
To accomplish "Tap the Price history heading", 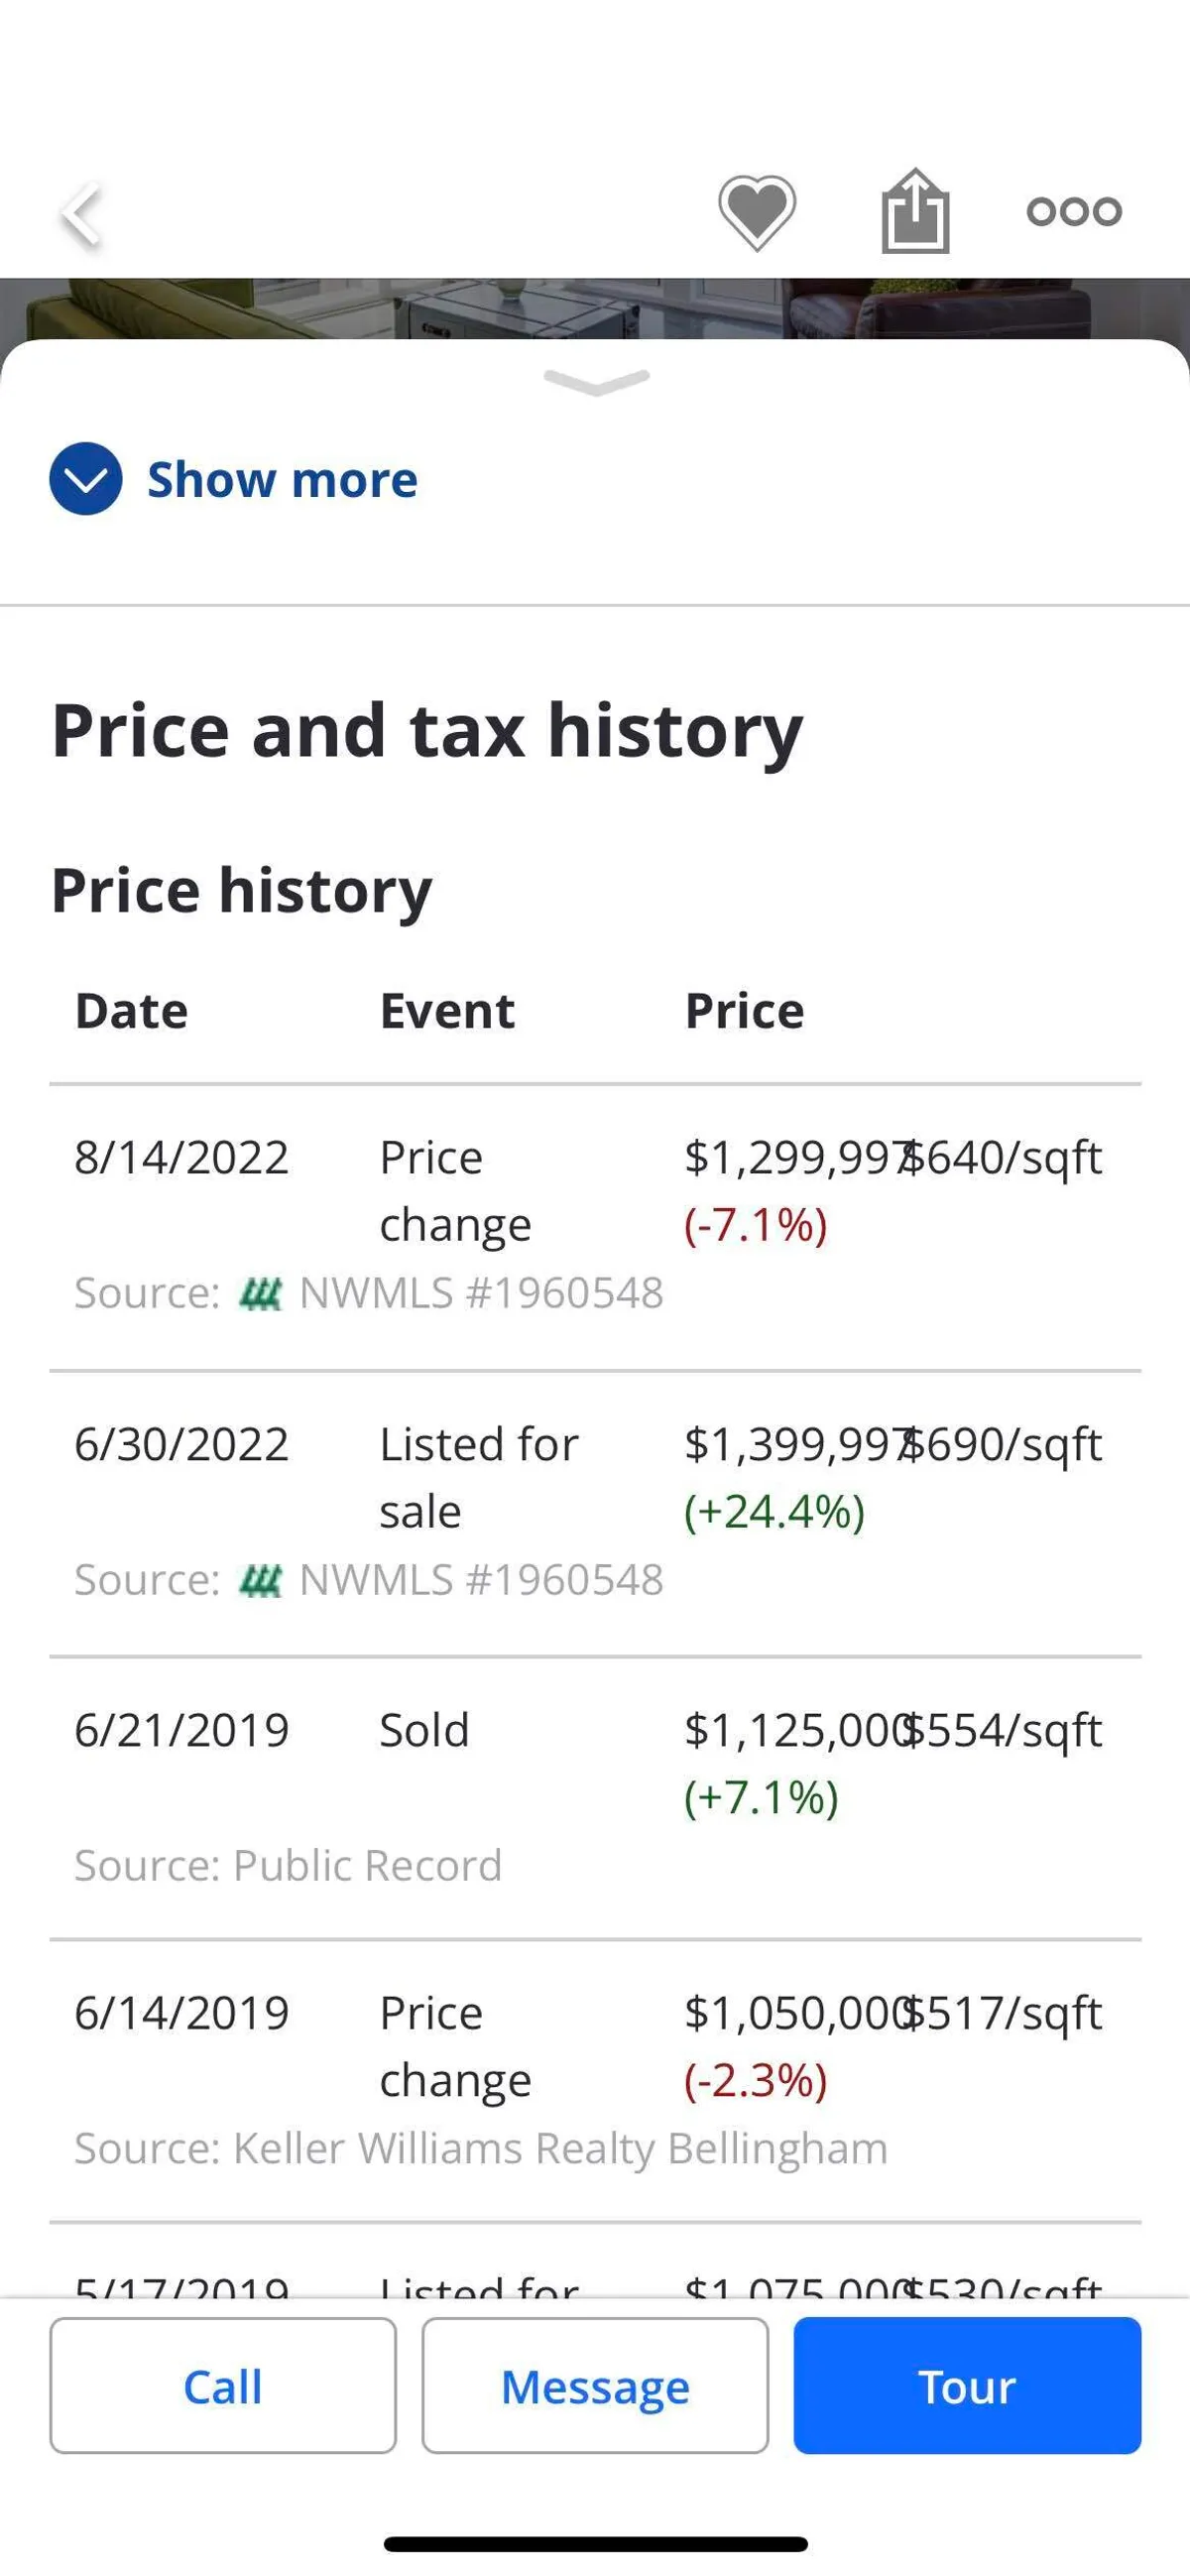I will 241,890.
